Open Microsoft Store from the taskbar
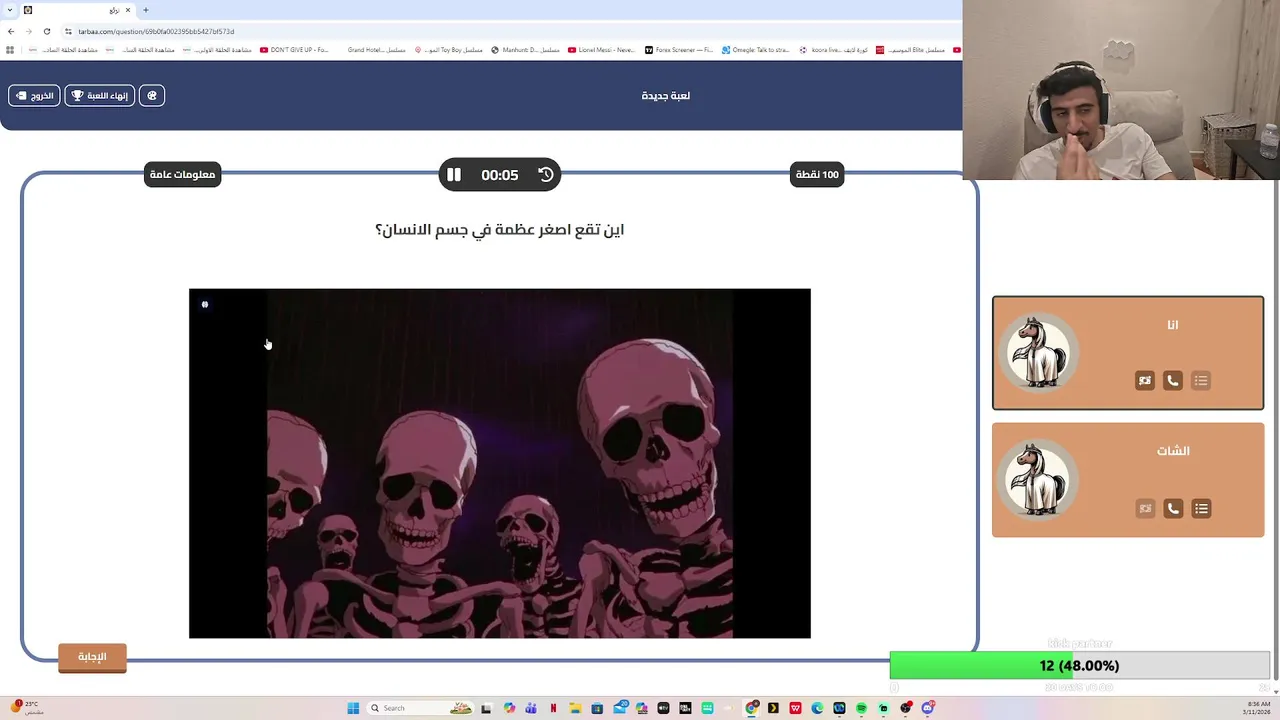 [x=597, y=708]
